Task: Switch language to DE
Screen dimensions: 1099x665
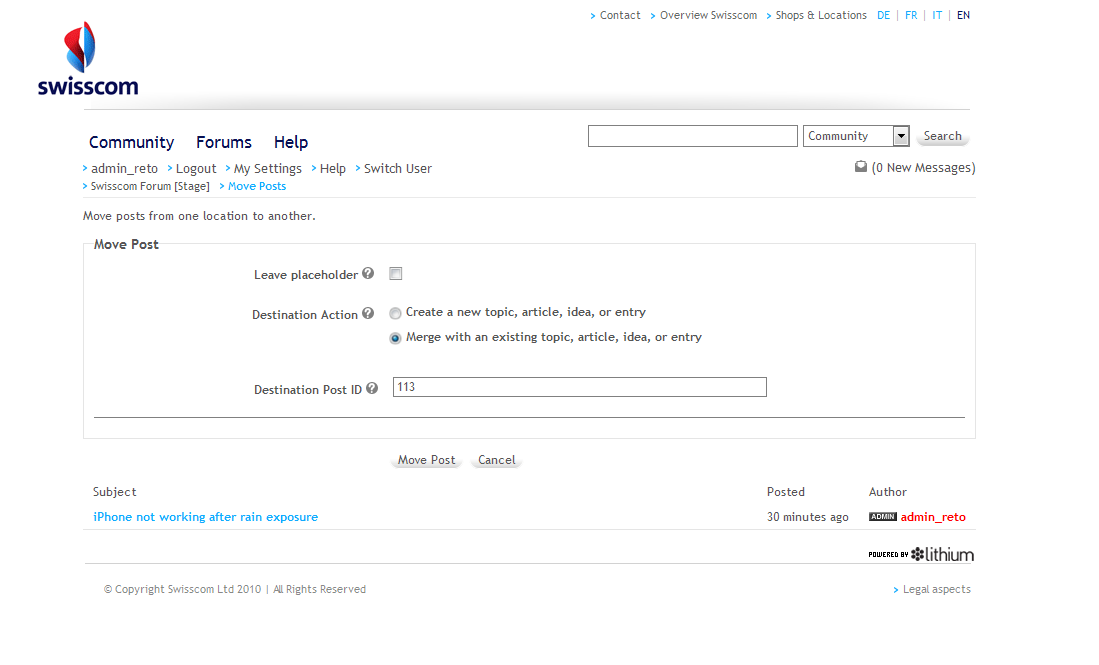Action: point(883,15)
